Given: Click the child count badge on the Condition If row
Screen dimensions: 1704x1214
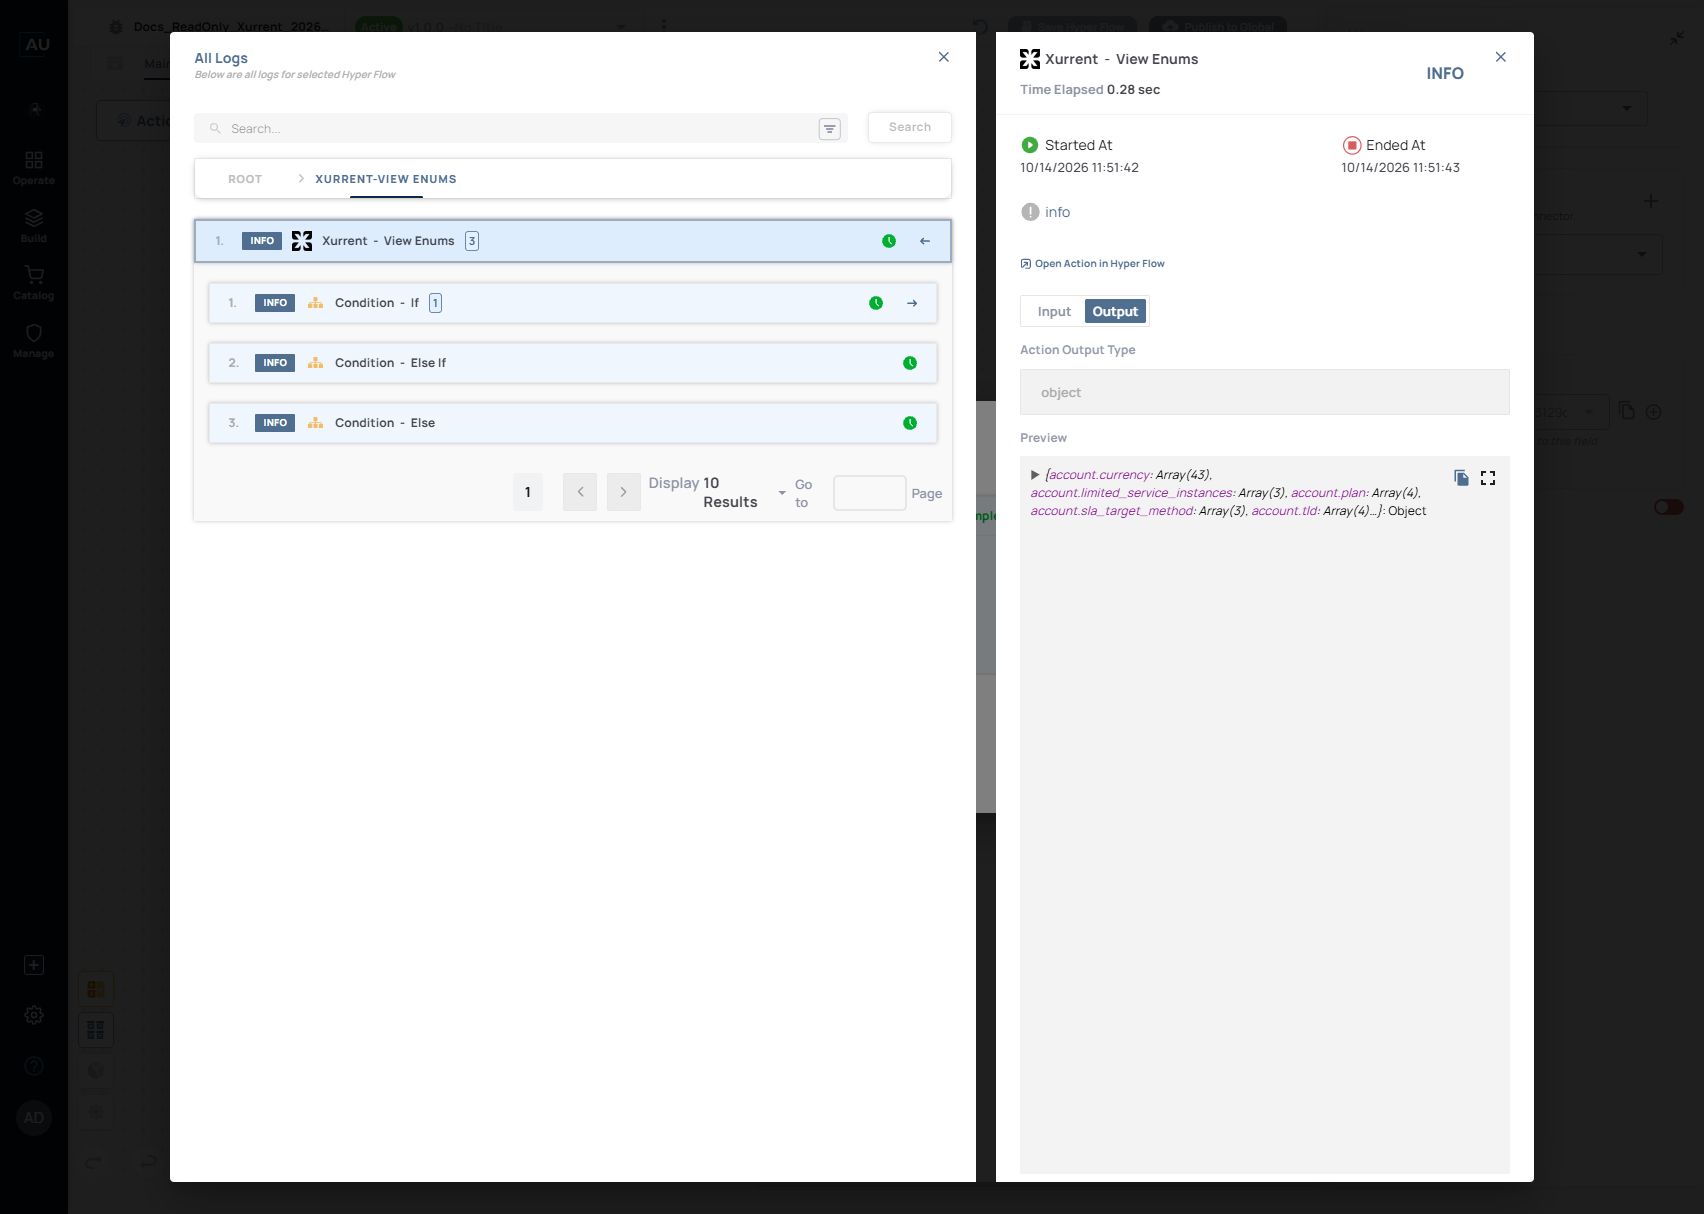Looking at the screenshot, I should pos(435,303).
